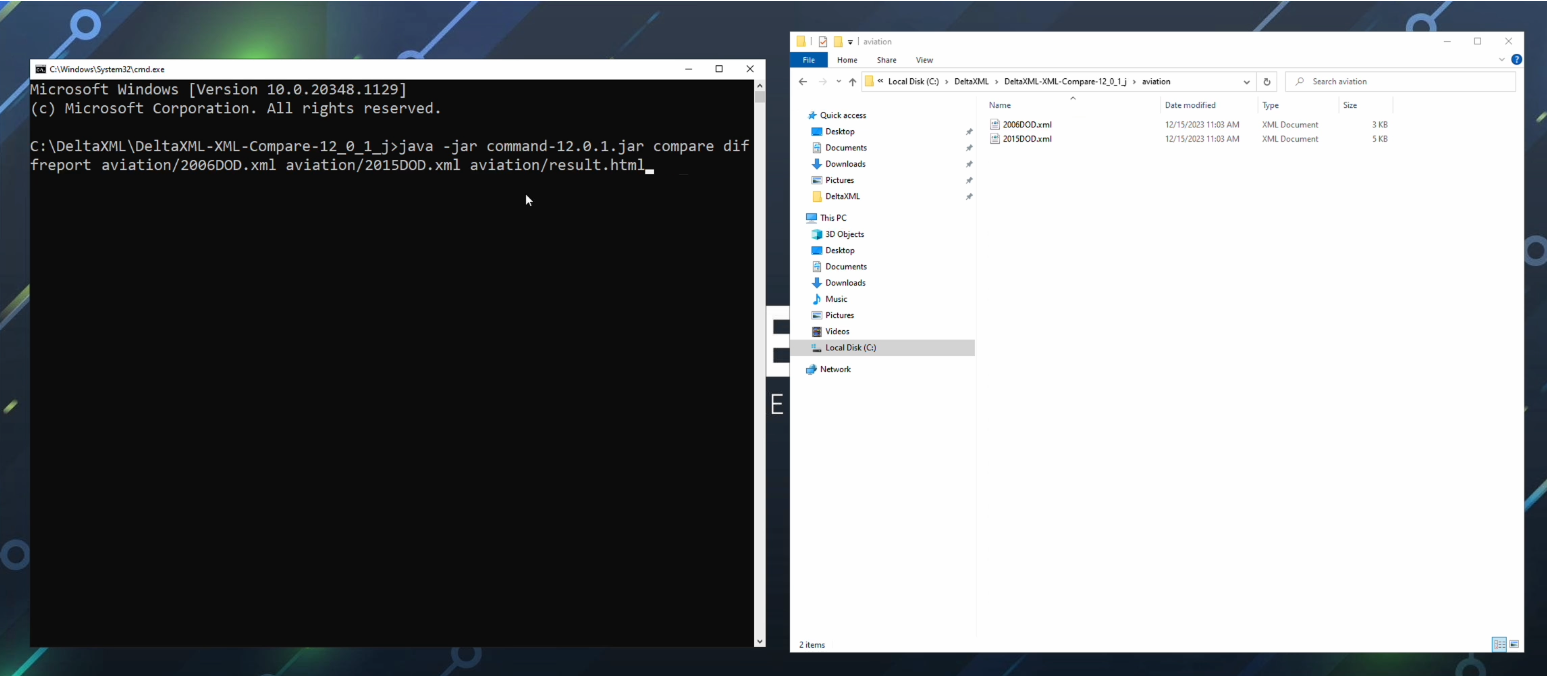Open Documents under Quick access

tap(846, 148)
